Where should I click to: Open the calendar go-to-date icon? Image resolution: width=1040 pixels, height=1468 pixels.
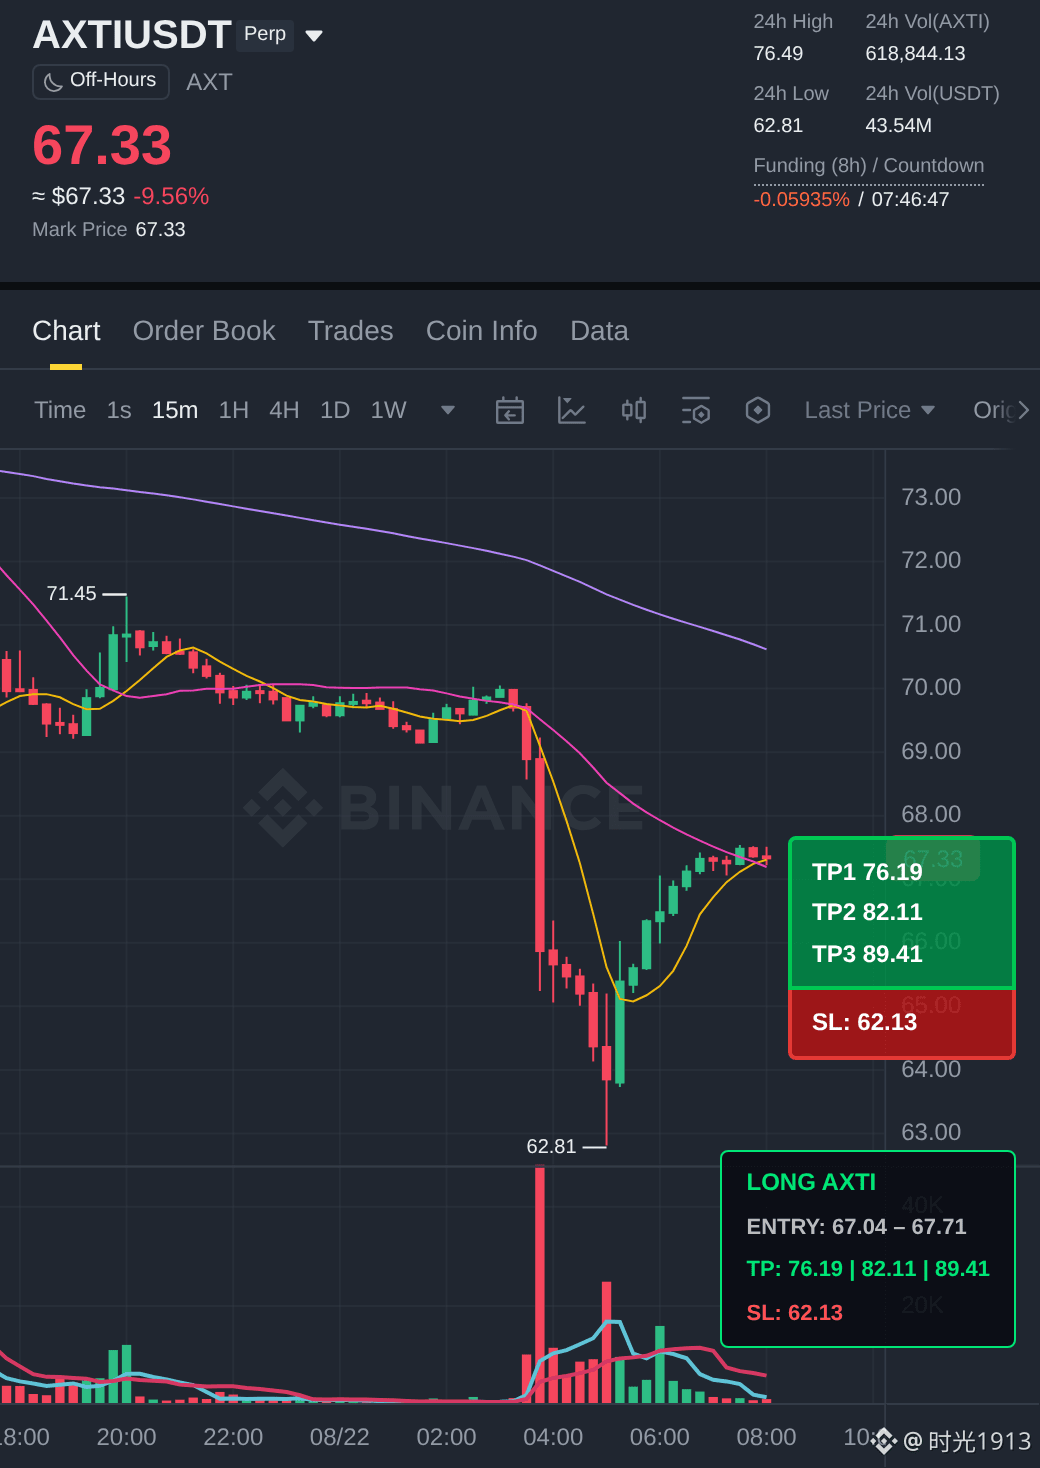(x=510, y=410)
